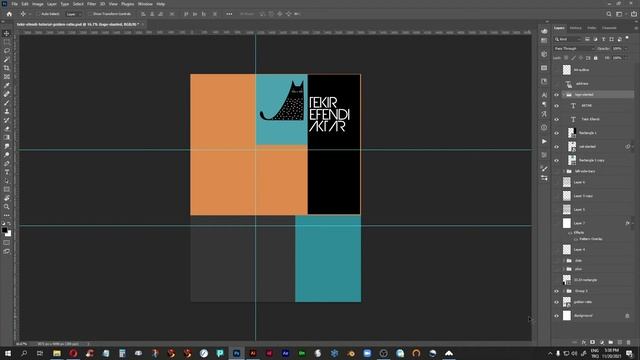Switch to the Paths tab
This screenshot has height=360, width=640.
pos(591,28)
